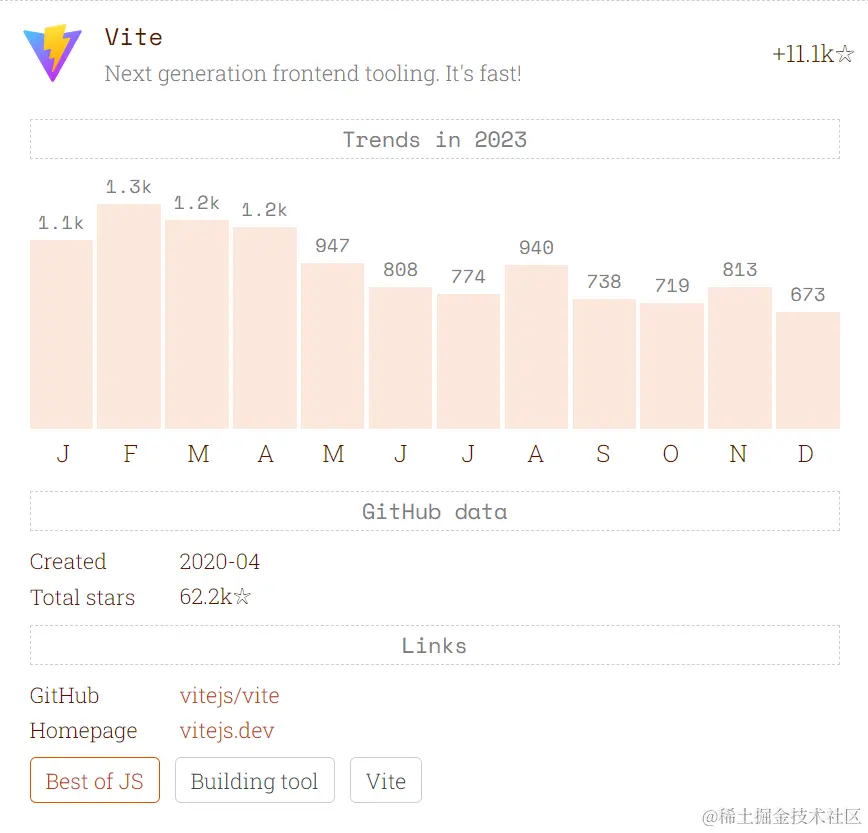This screenshot has height=833, width=868.
Task: Click the May bar showing 947
Action: coord(333,345)
